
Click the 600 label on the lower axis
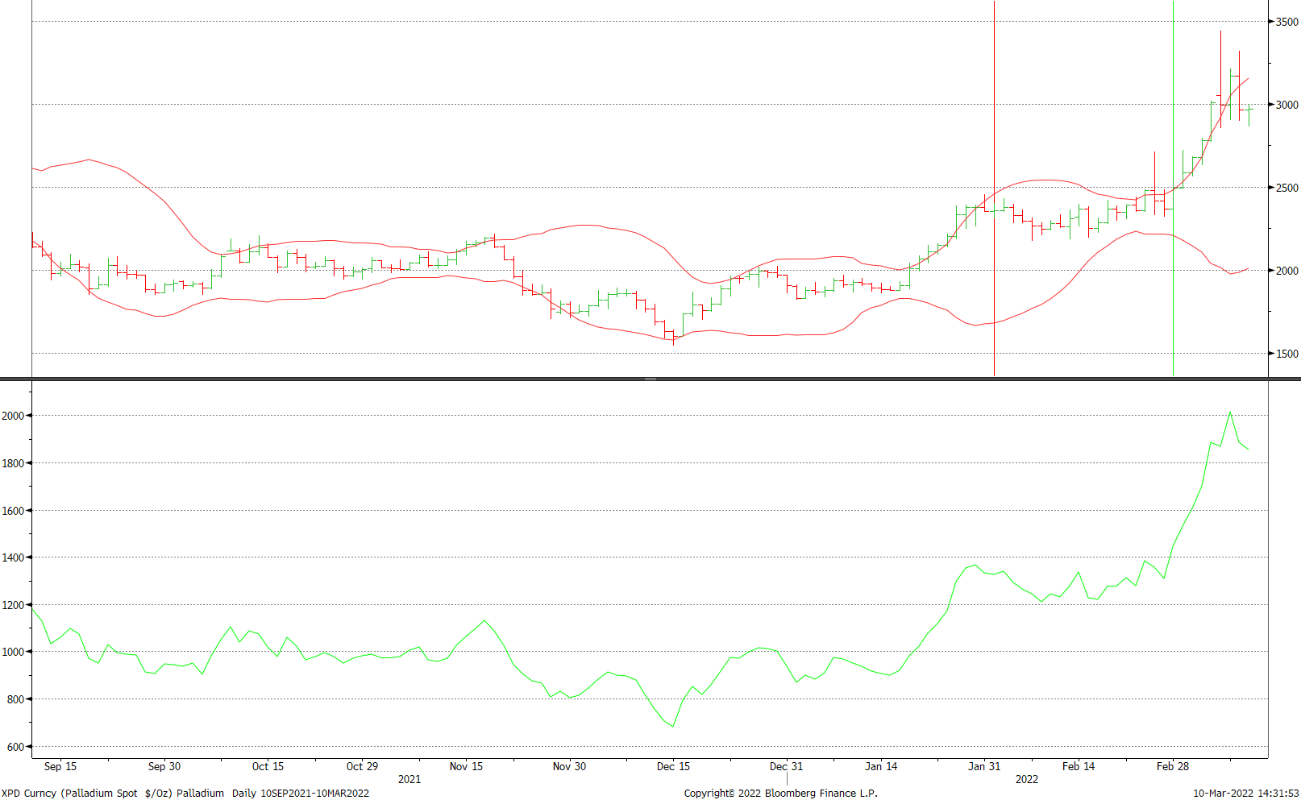[17, 746]
